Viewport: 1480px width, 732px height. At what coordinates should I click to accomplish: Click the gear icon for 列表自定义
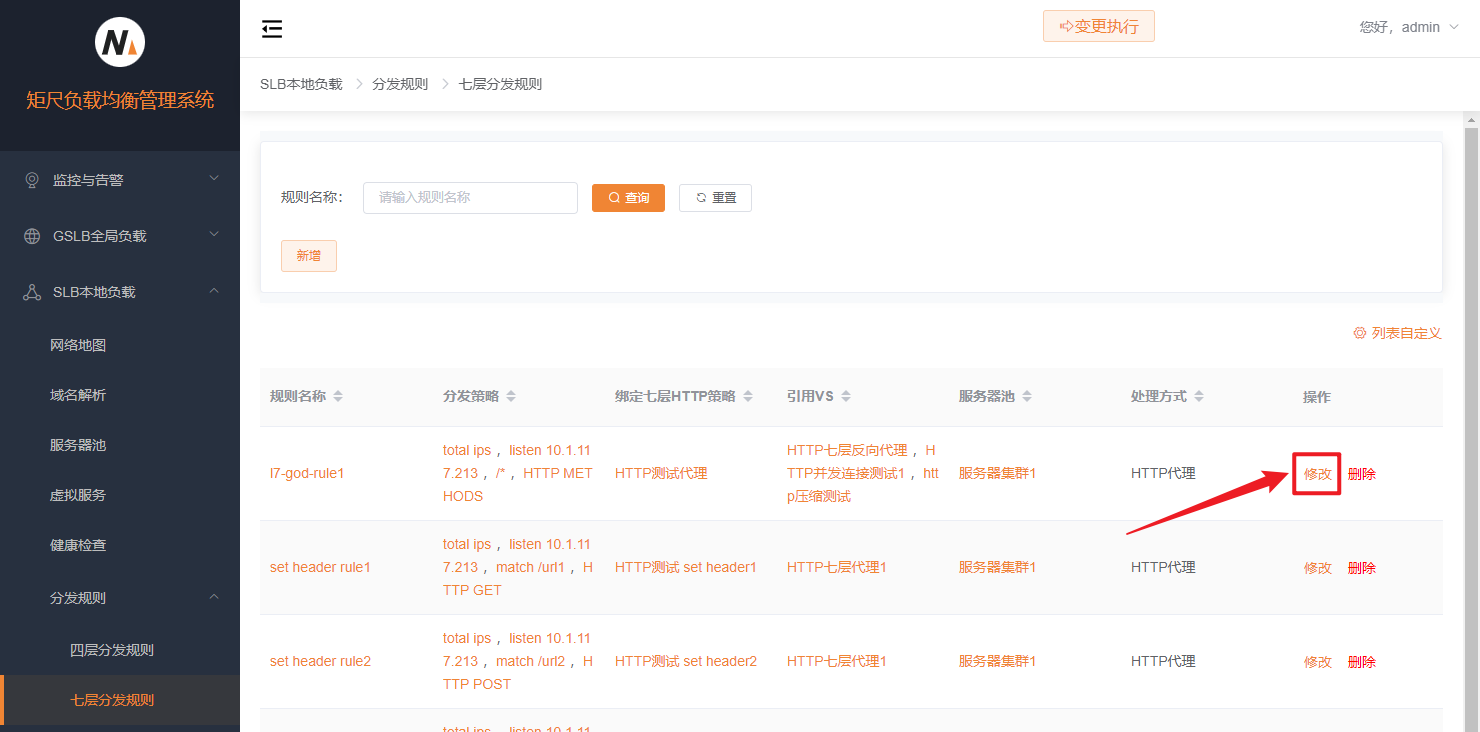[1359, 333]
